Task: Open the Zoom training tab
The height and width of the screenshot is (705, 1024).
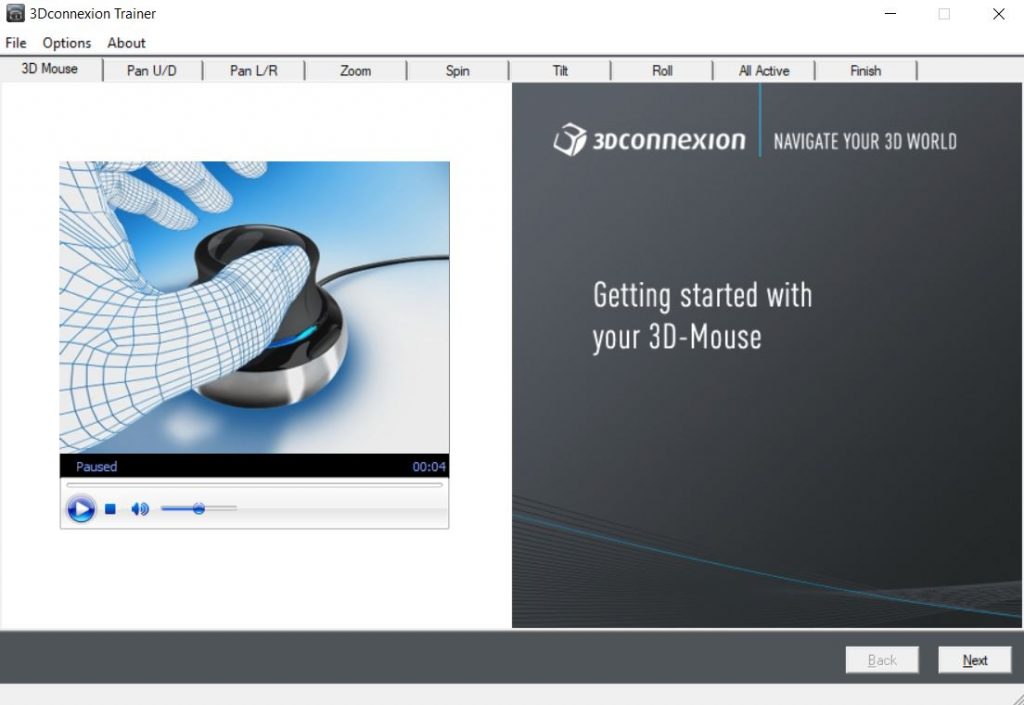Action: 355,70
